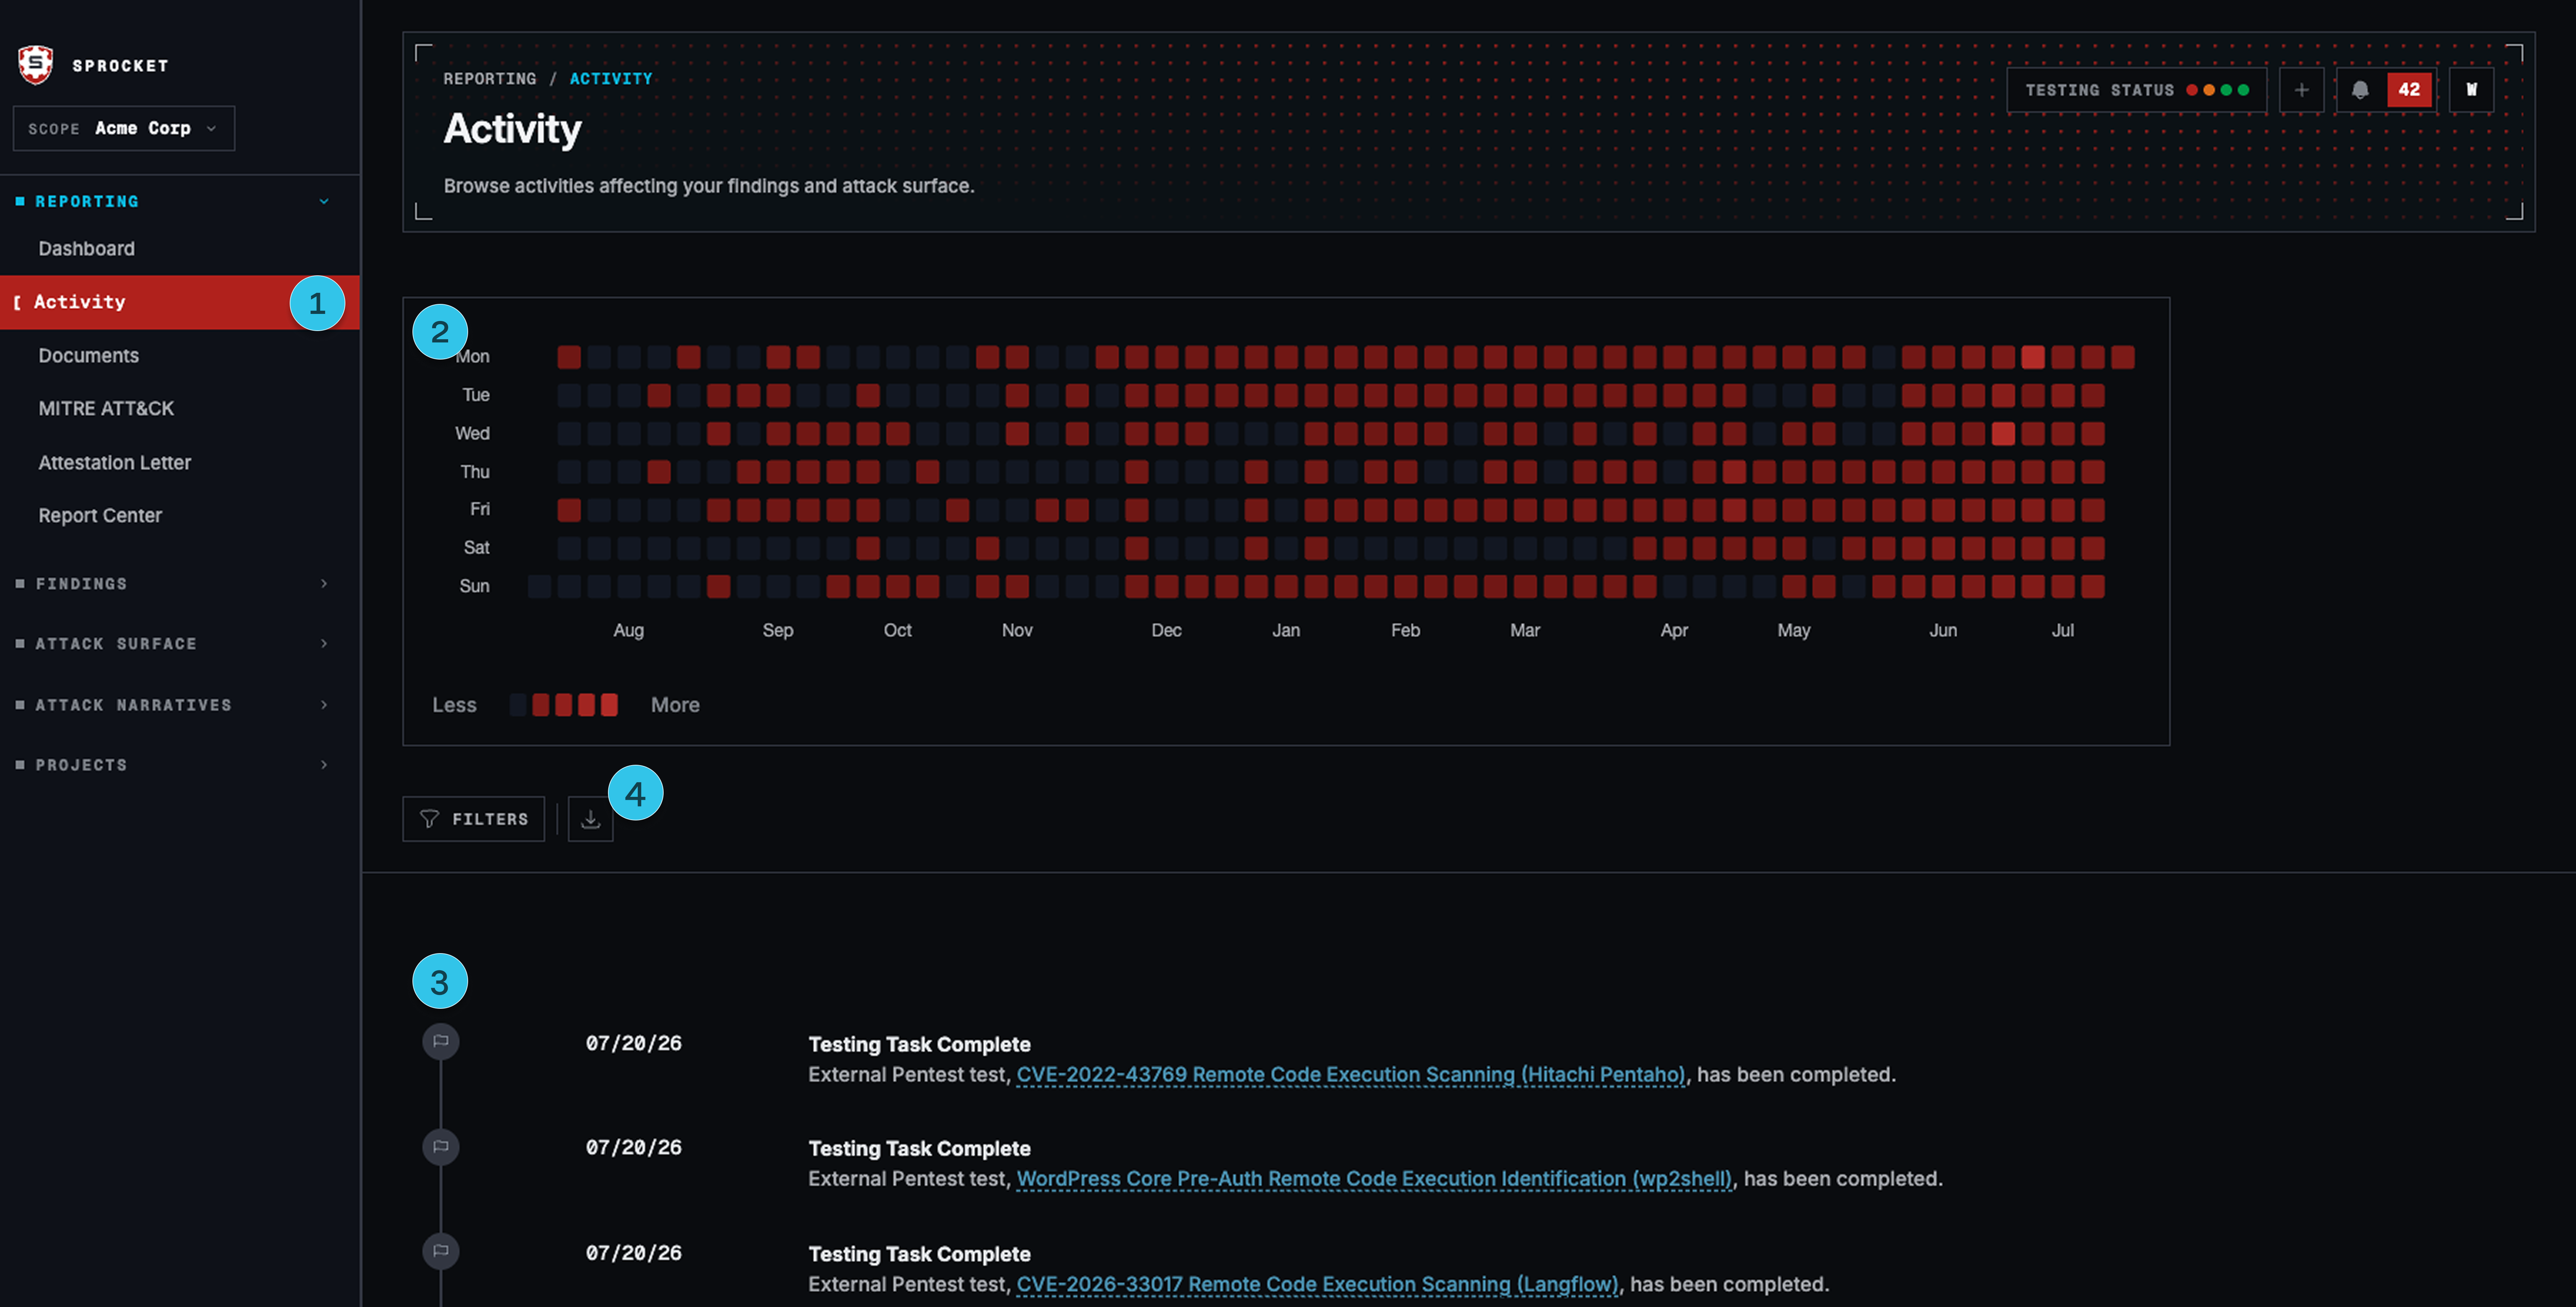Click the Activity breadcrumb
Viewport: 2576px width, 1307px height.
[x=611, y=79]
